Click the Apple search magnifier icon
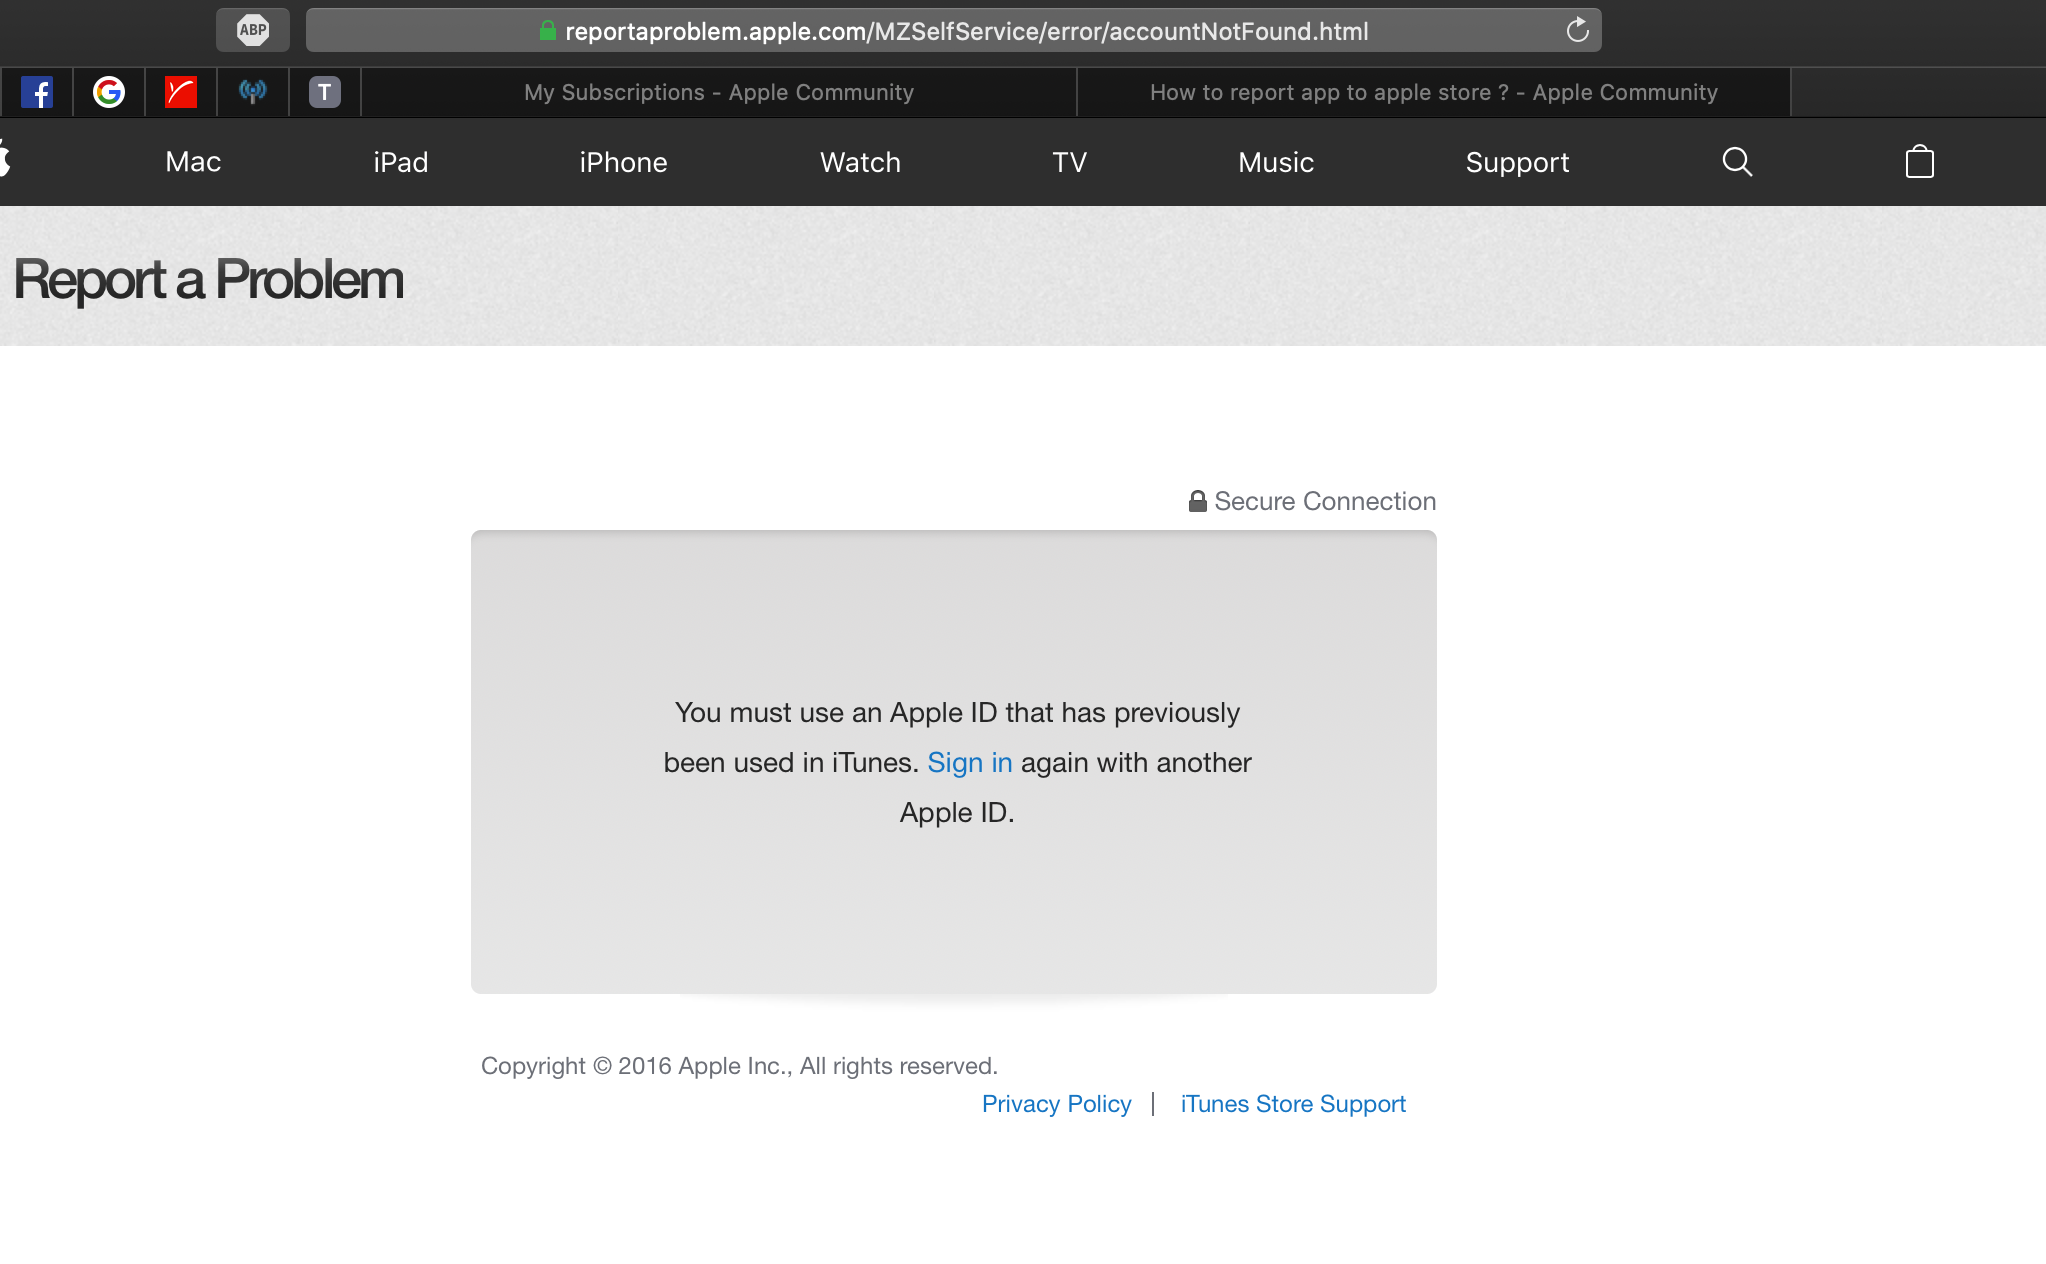 pyautogui.click(x=1737, y=162)
